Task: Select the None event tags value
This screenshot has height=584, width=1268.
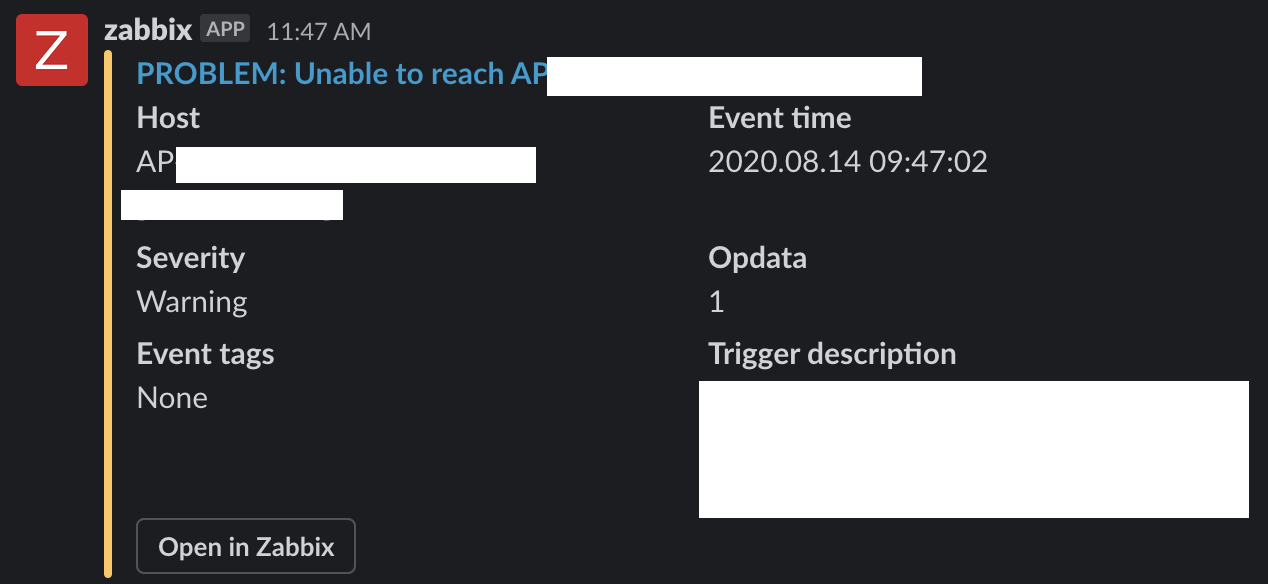Action: click(172, 398)
